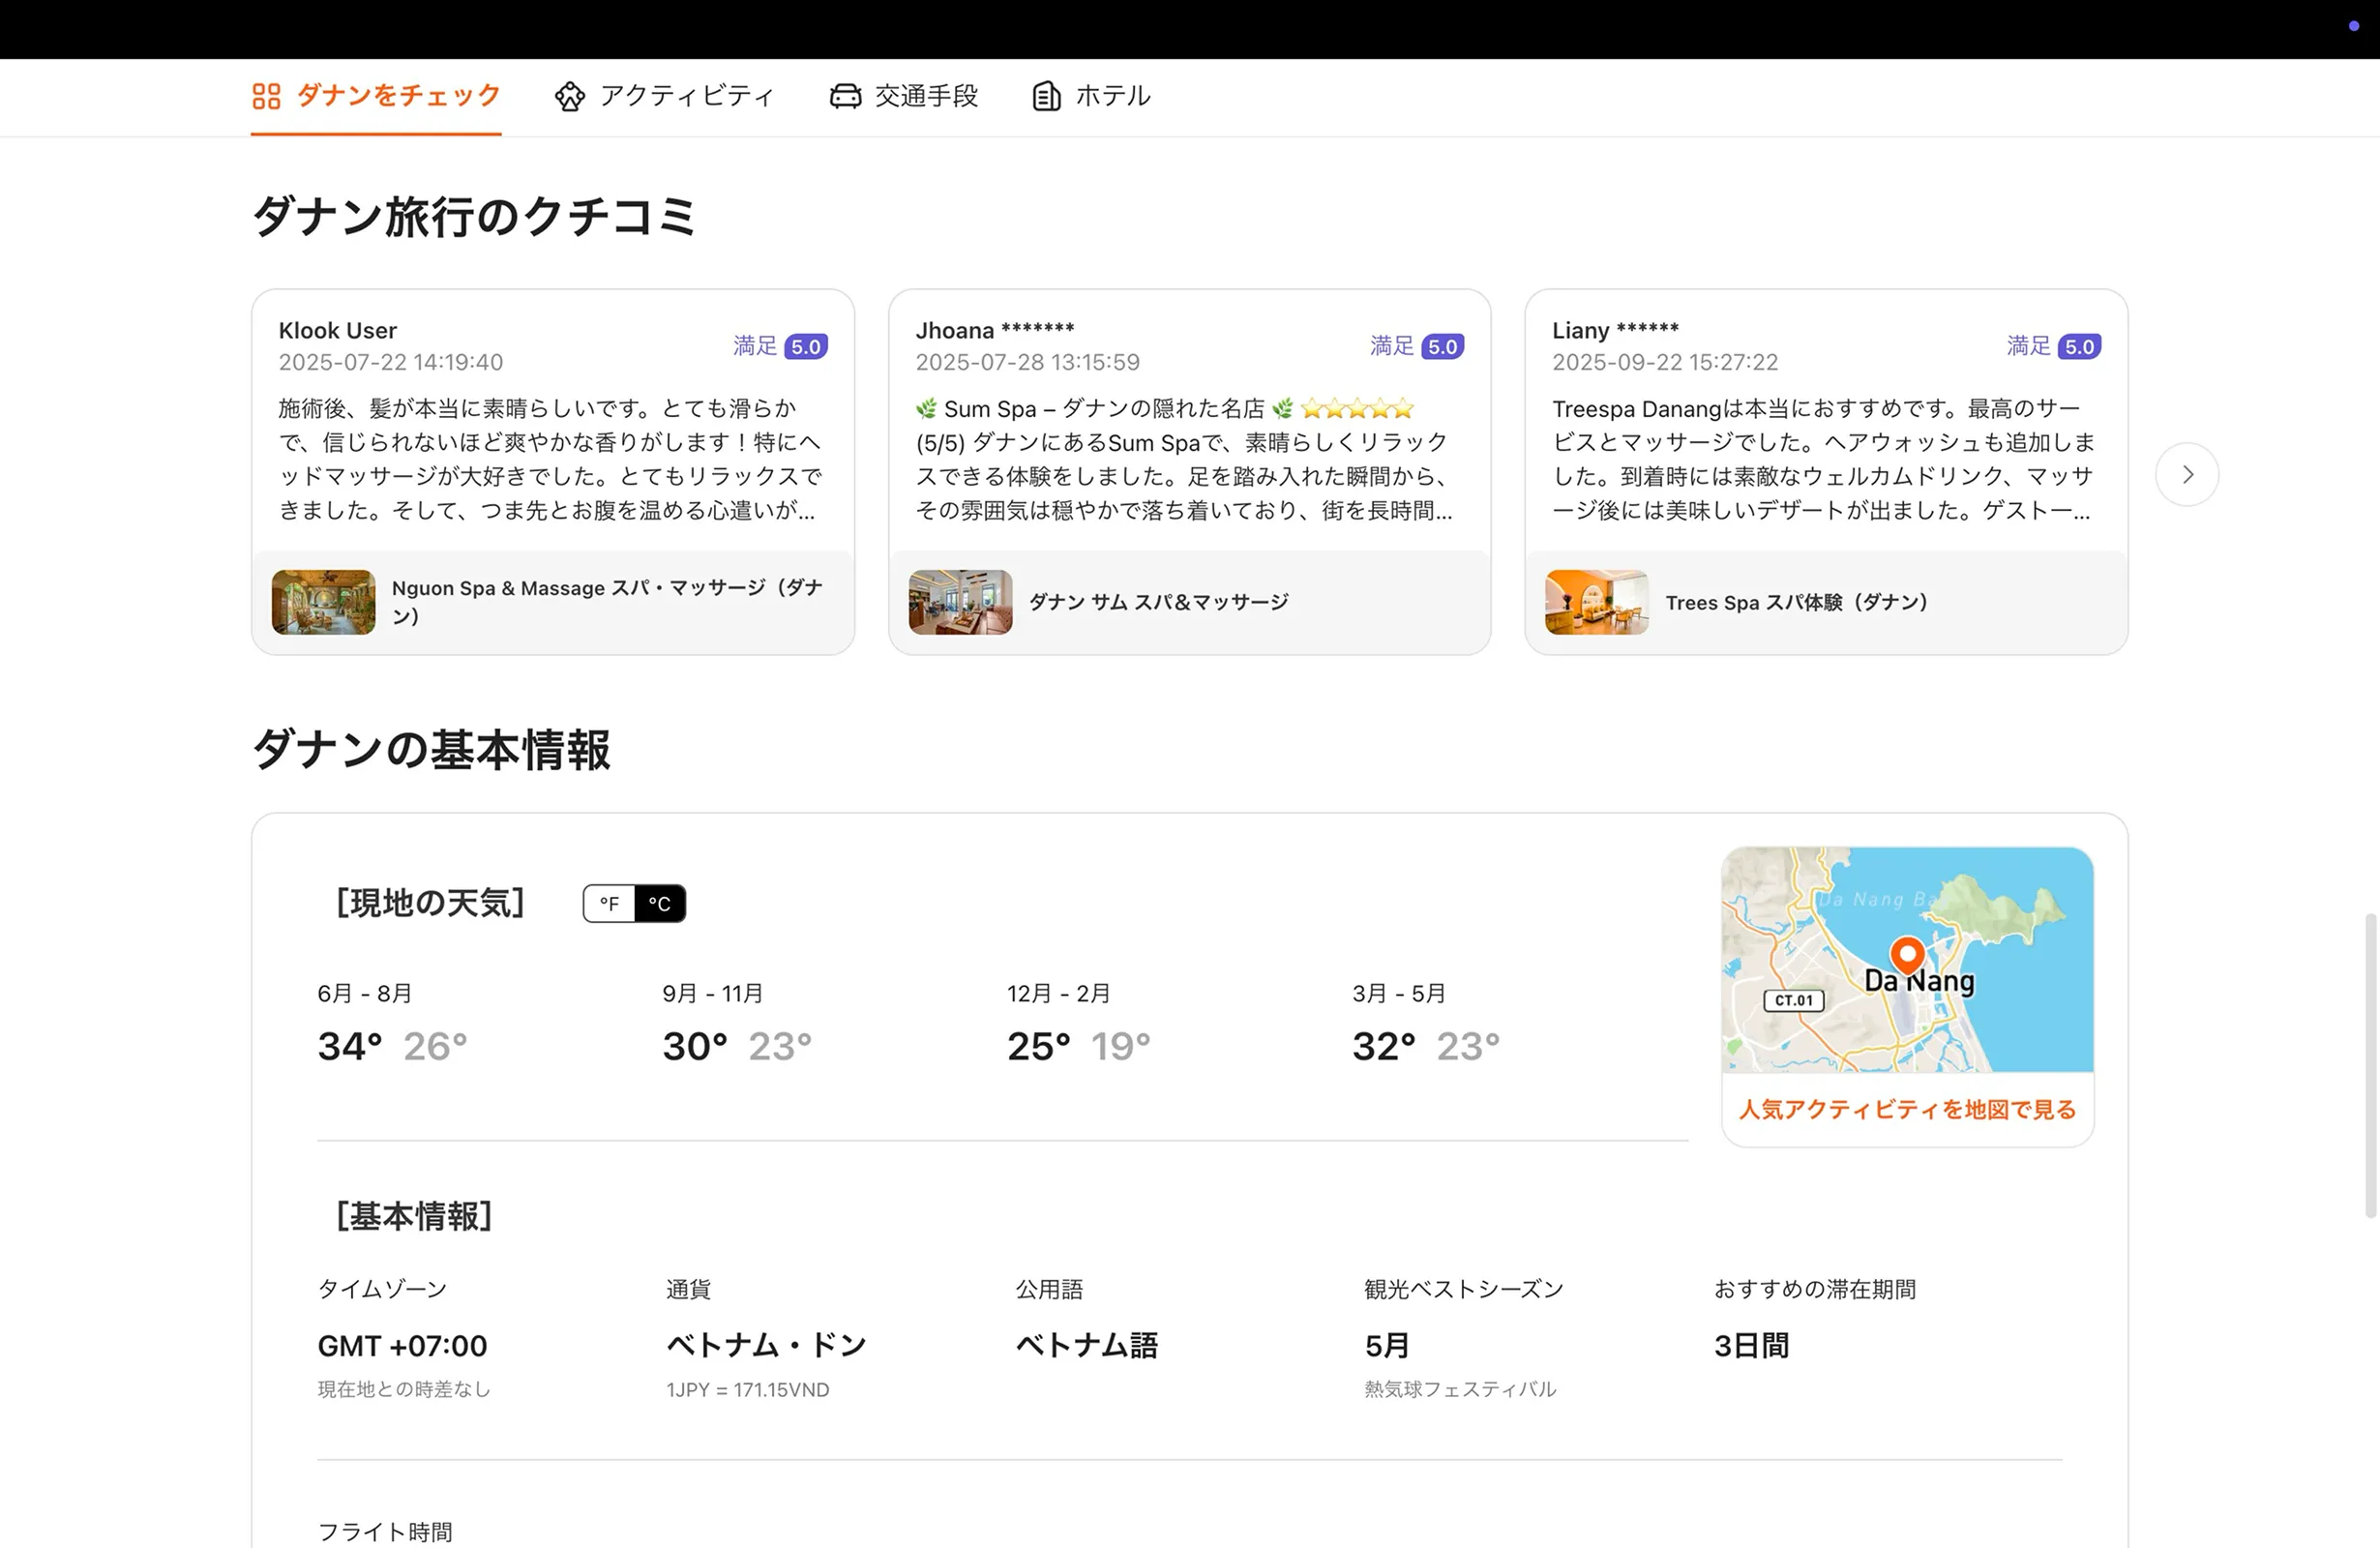Click the 3月 - 5月 season label
This screenshot has height=1548, width=2380.
point(1399,993)
